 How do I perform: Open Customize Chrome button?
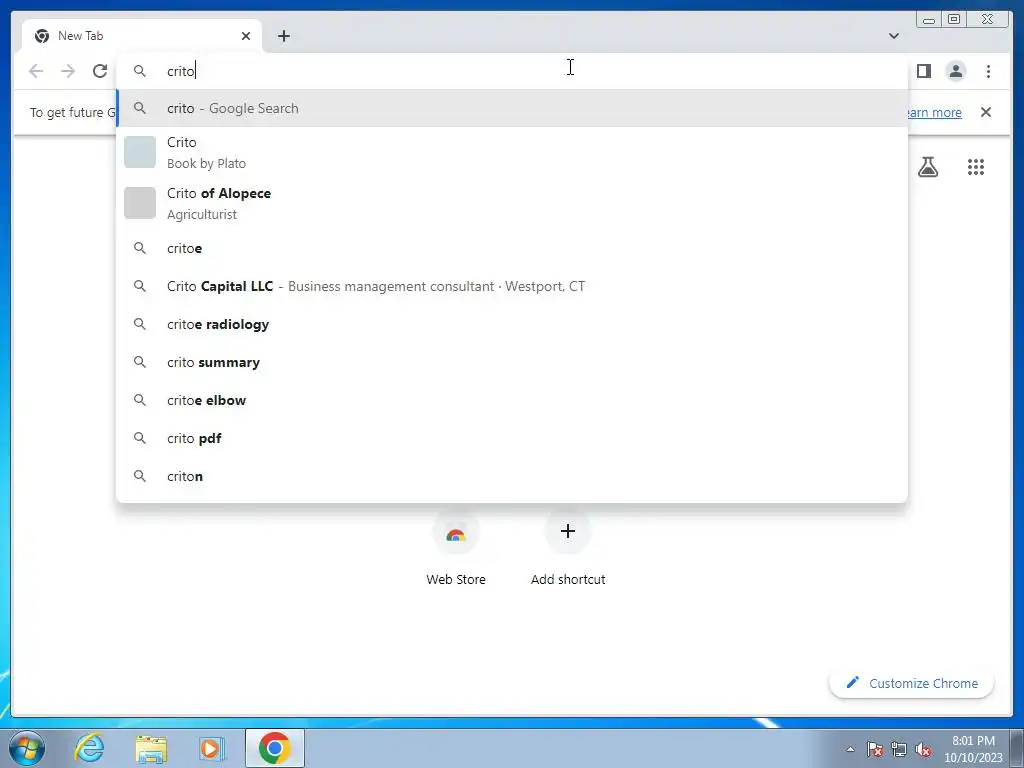tap(912, 683)
